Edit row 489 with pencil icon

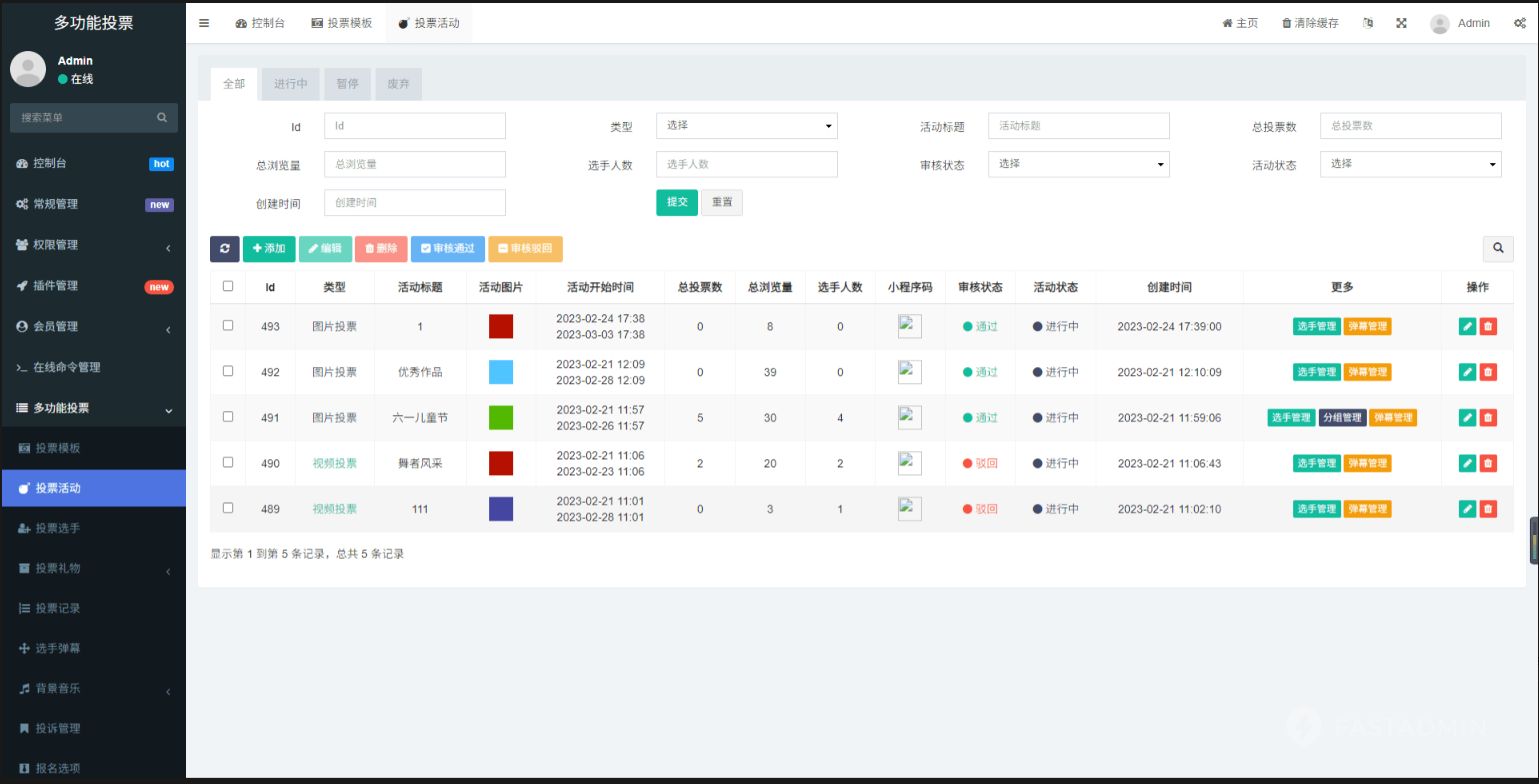[1467, 509]
